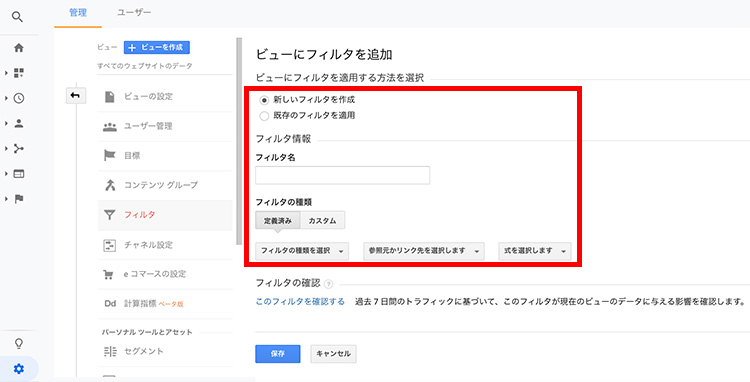Screen dimensions: 750x382
Task: Choose 定義済み filter type toggle
Action: point(277,220)
